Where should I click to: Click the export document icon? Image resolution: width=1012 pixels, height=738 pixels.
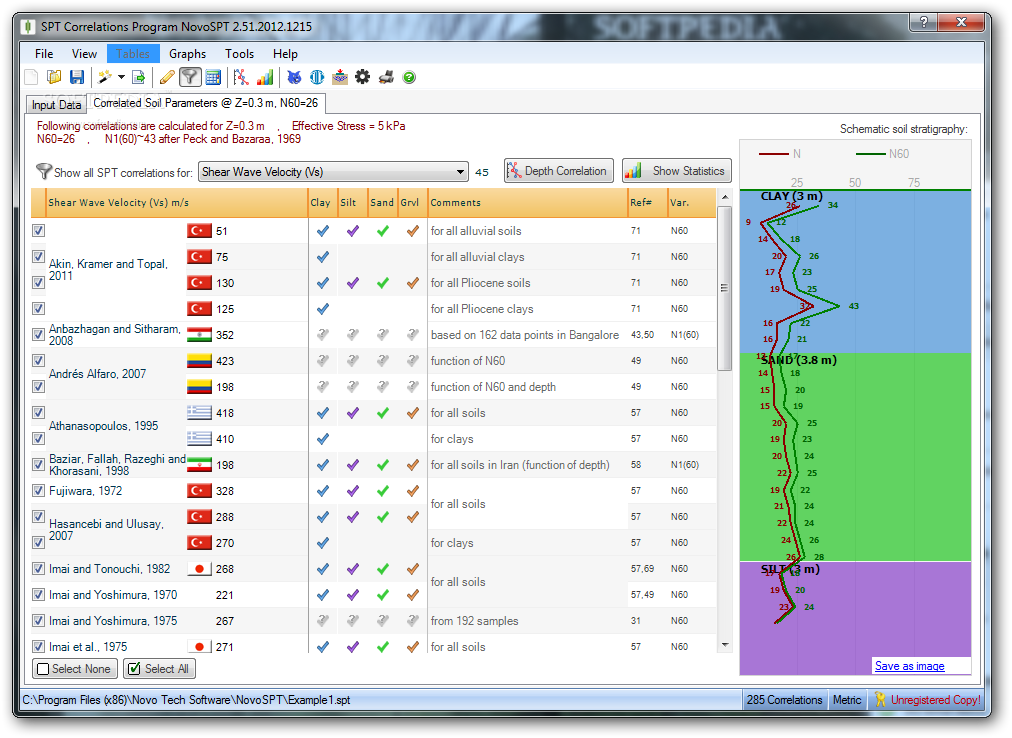tap(138, 77)
